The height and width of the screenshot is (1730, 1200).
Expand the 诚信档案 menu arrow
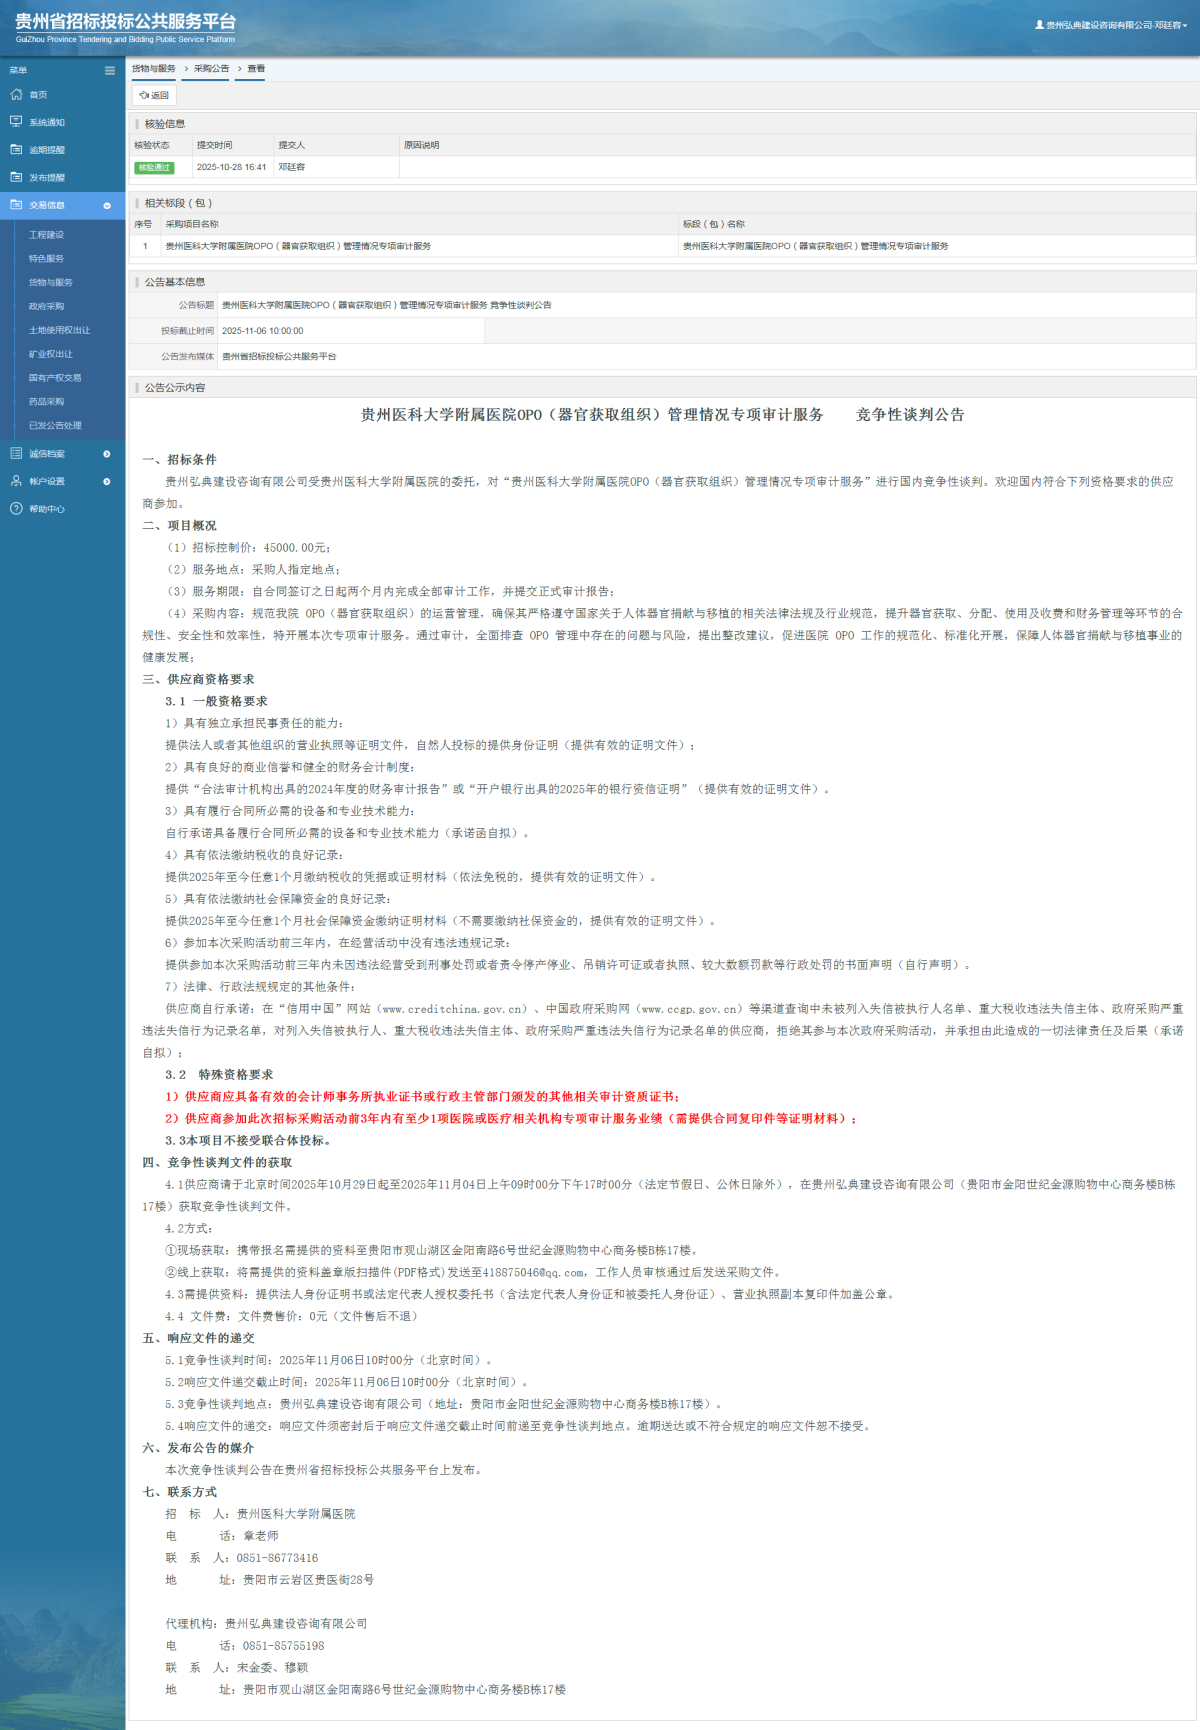click(x=107, y=454)
